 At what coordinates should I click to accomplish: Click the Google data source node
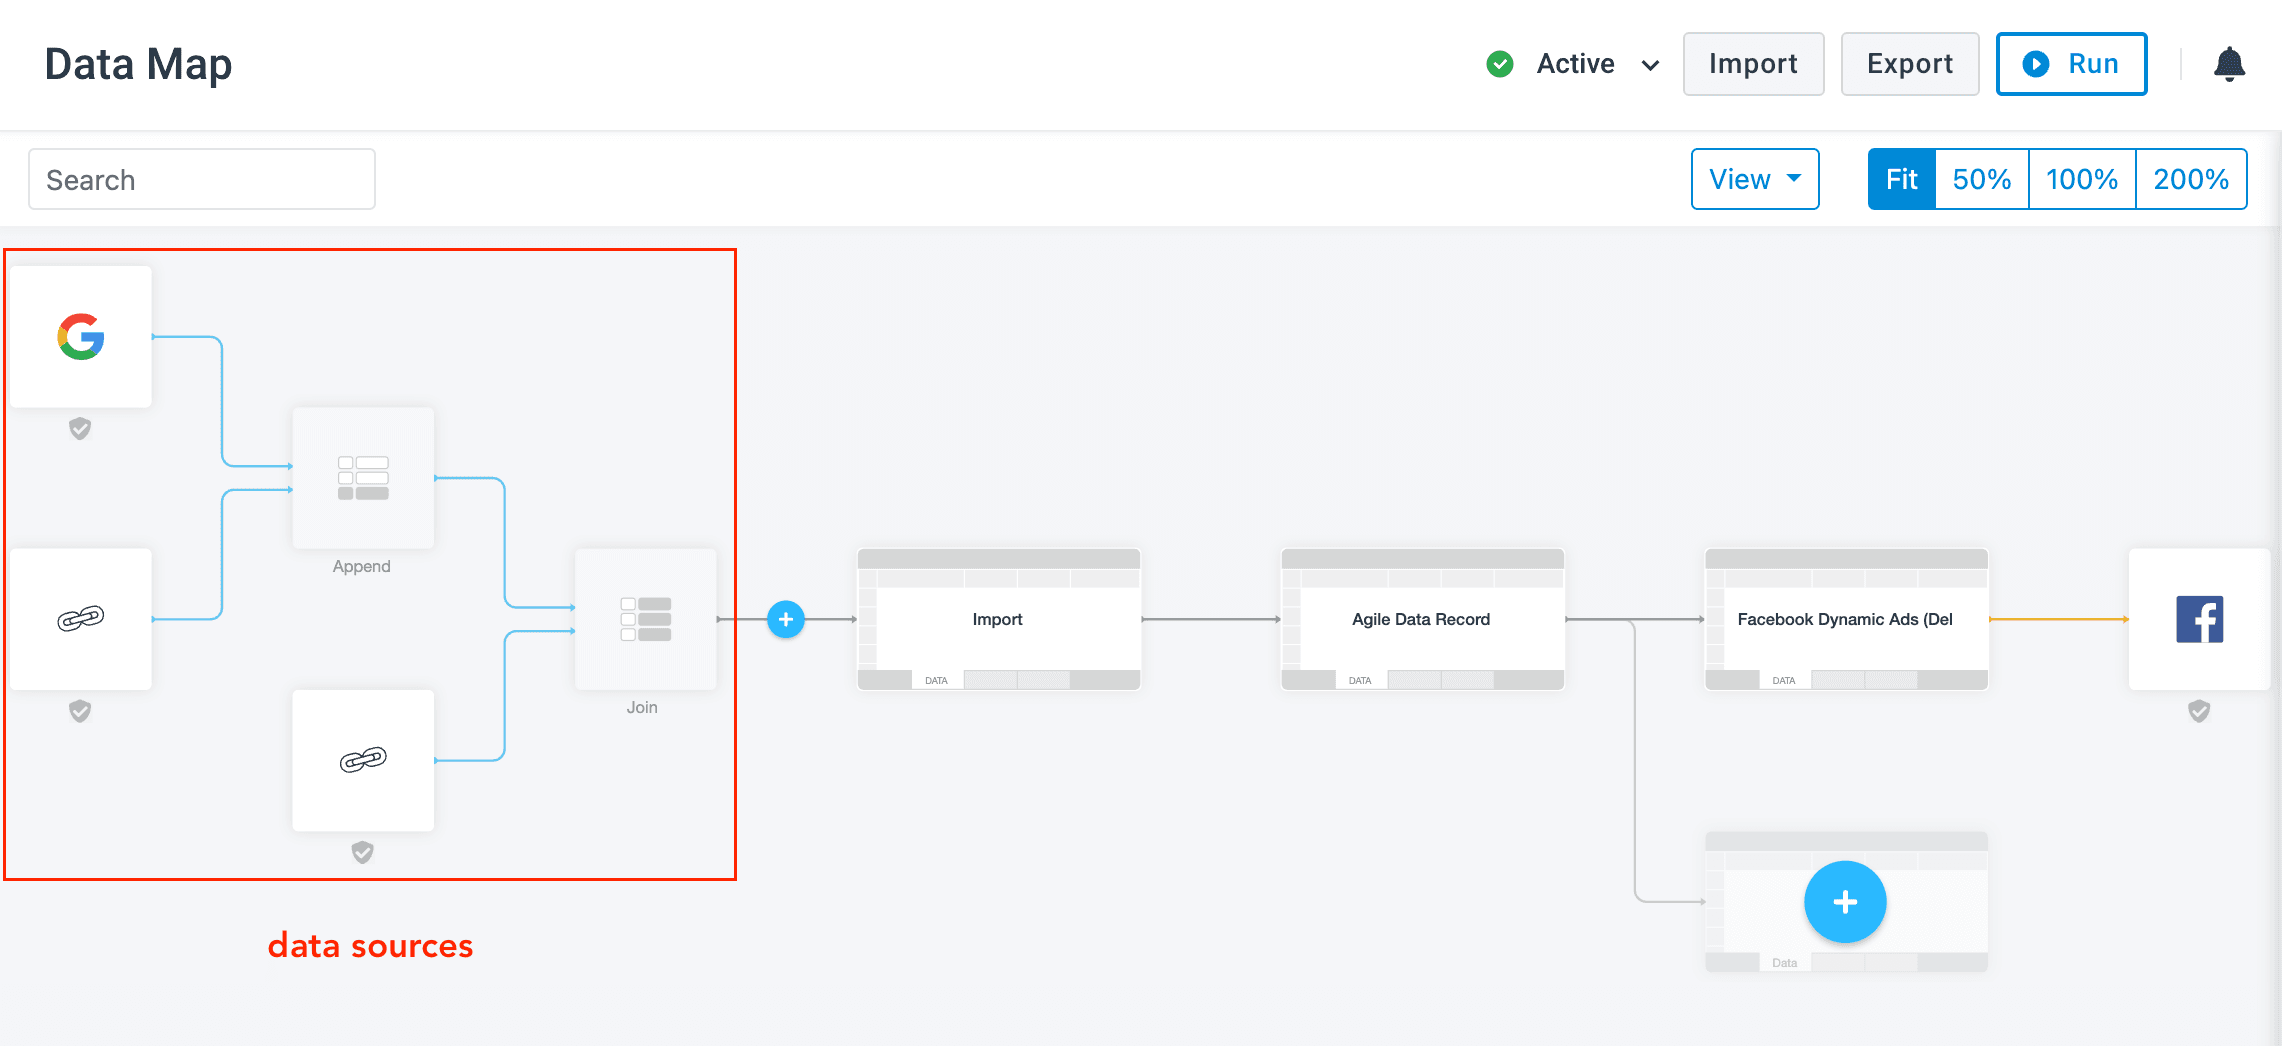[80, 337]
